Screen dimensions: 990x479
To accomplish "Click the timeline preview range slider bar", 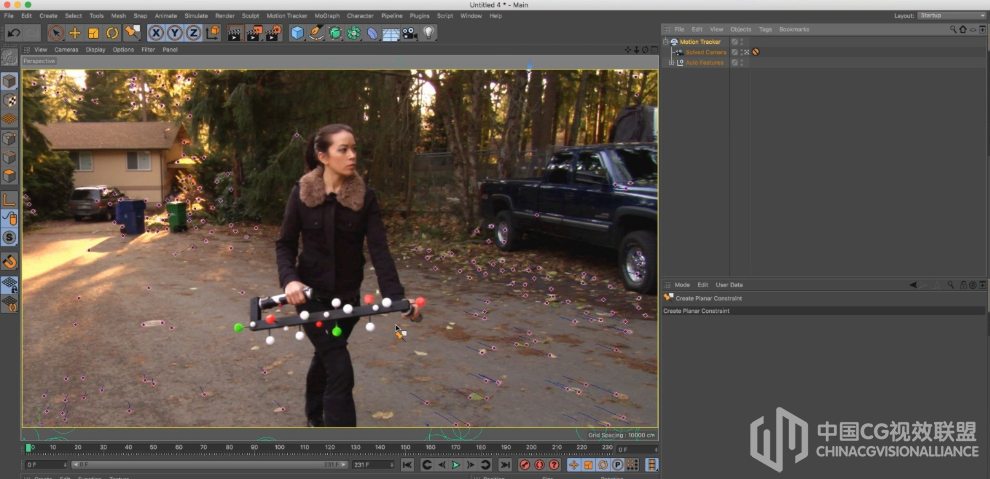I will coord(210,464).
